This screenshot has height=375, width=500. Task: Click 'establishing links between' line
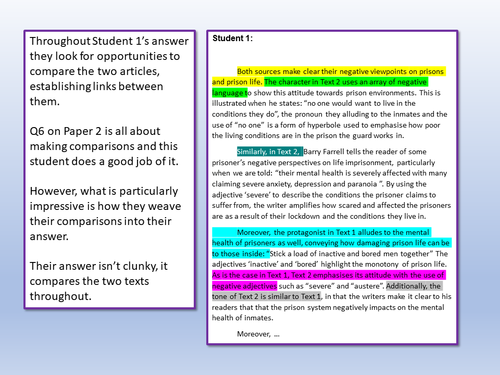point(96,86)
